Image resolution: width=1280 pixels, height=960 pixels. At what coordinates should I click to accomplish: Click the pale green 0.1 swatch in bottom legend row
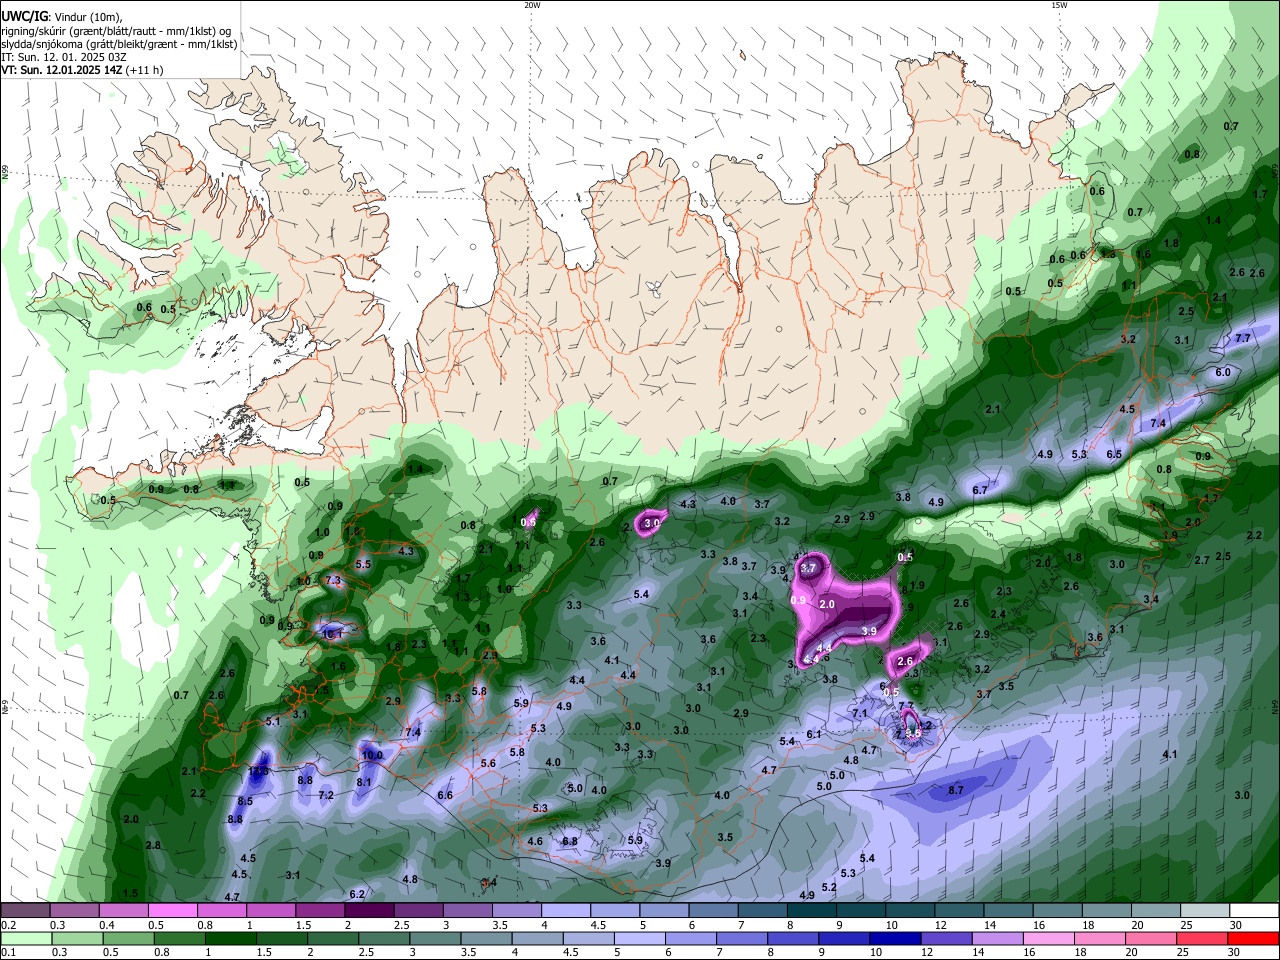tap(26, 938)
